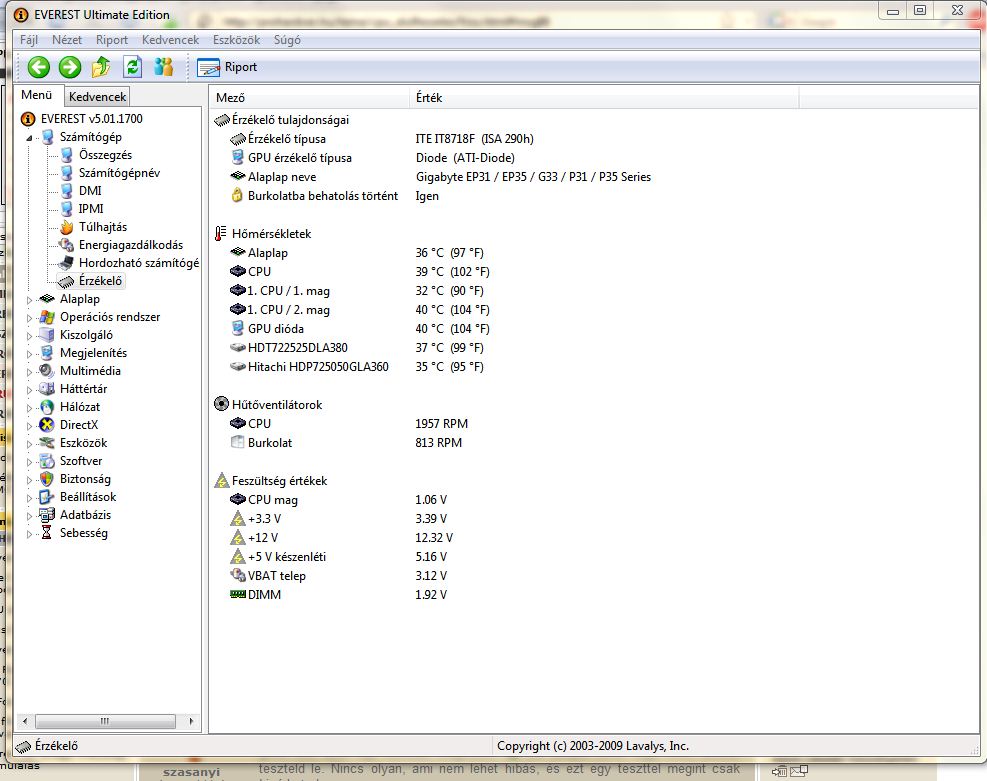The width and height of the screenshot is (987, 781).
Task: Select the Érzékelő chip icon in tree
Action: (66, 281)
